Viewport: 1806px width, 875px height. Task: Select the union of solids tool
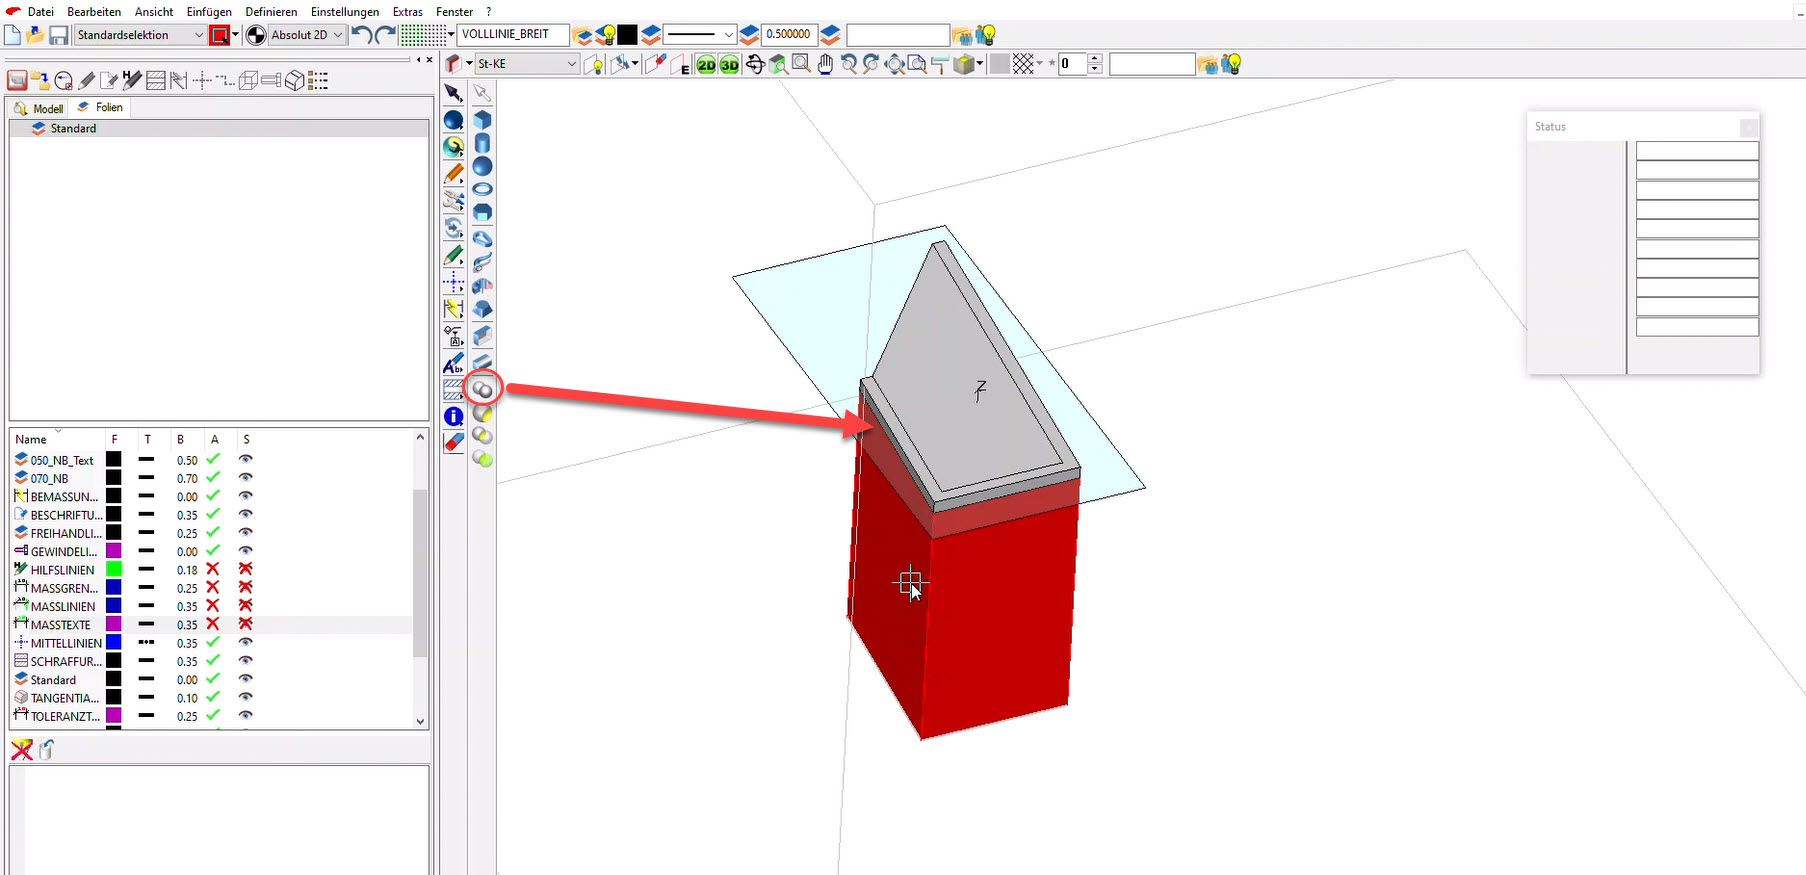(x=483, y=389)
